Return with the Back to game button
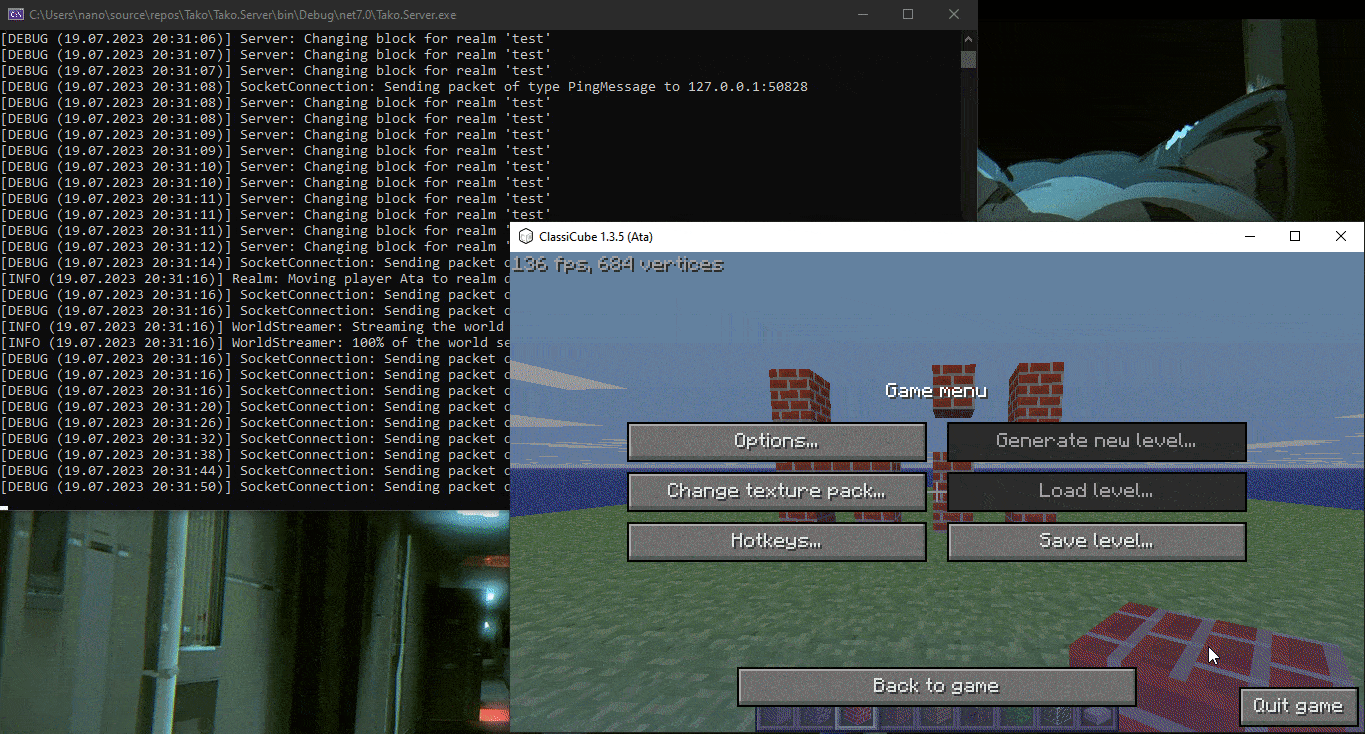Image resolution: width=1365 pixels, height=734 pixels. (937, 686)
